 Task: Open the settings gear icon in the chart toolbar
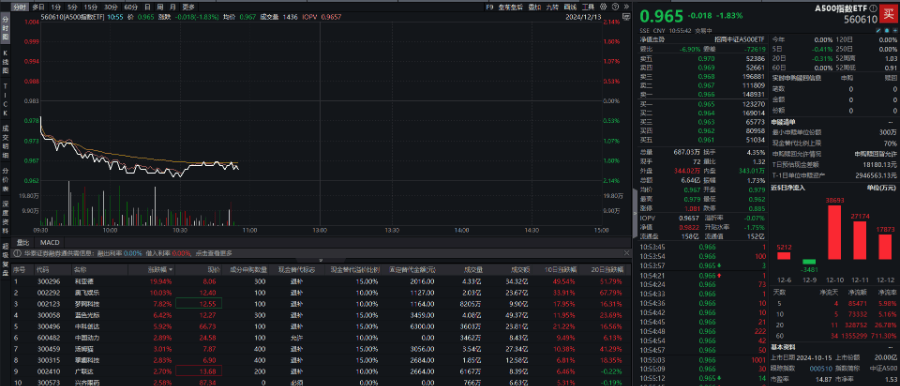point(603,7)
